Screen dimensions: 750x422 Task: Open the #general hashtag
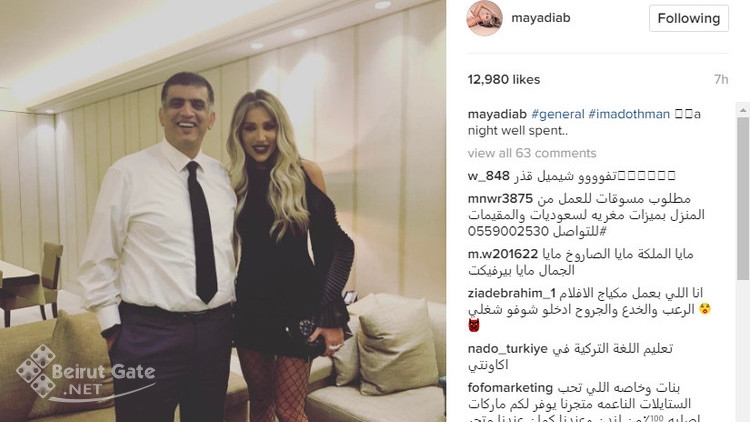click(558, 114)
